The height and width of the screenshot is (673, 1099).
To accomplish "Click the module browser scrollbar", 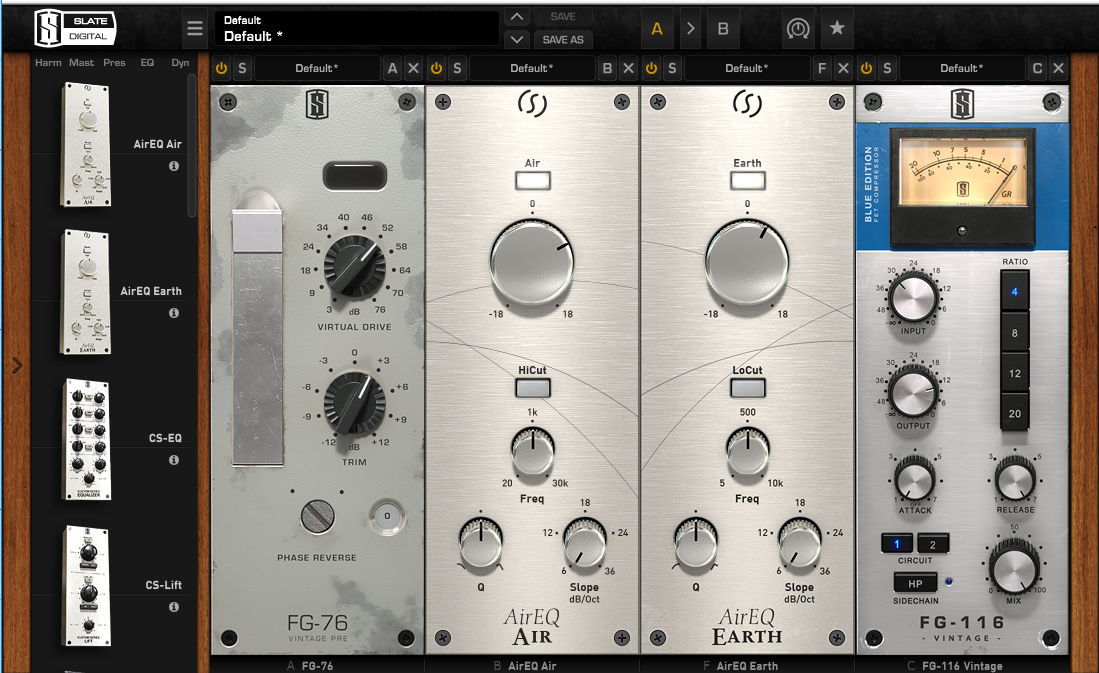I will coord(191,144).
